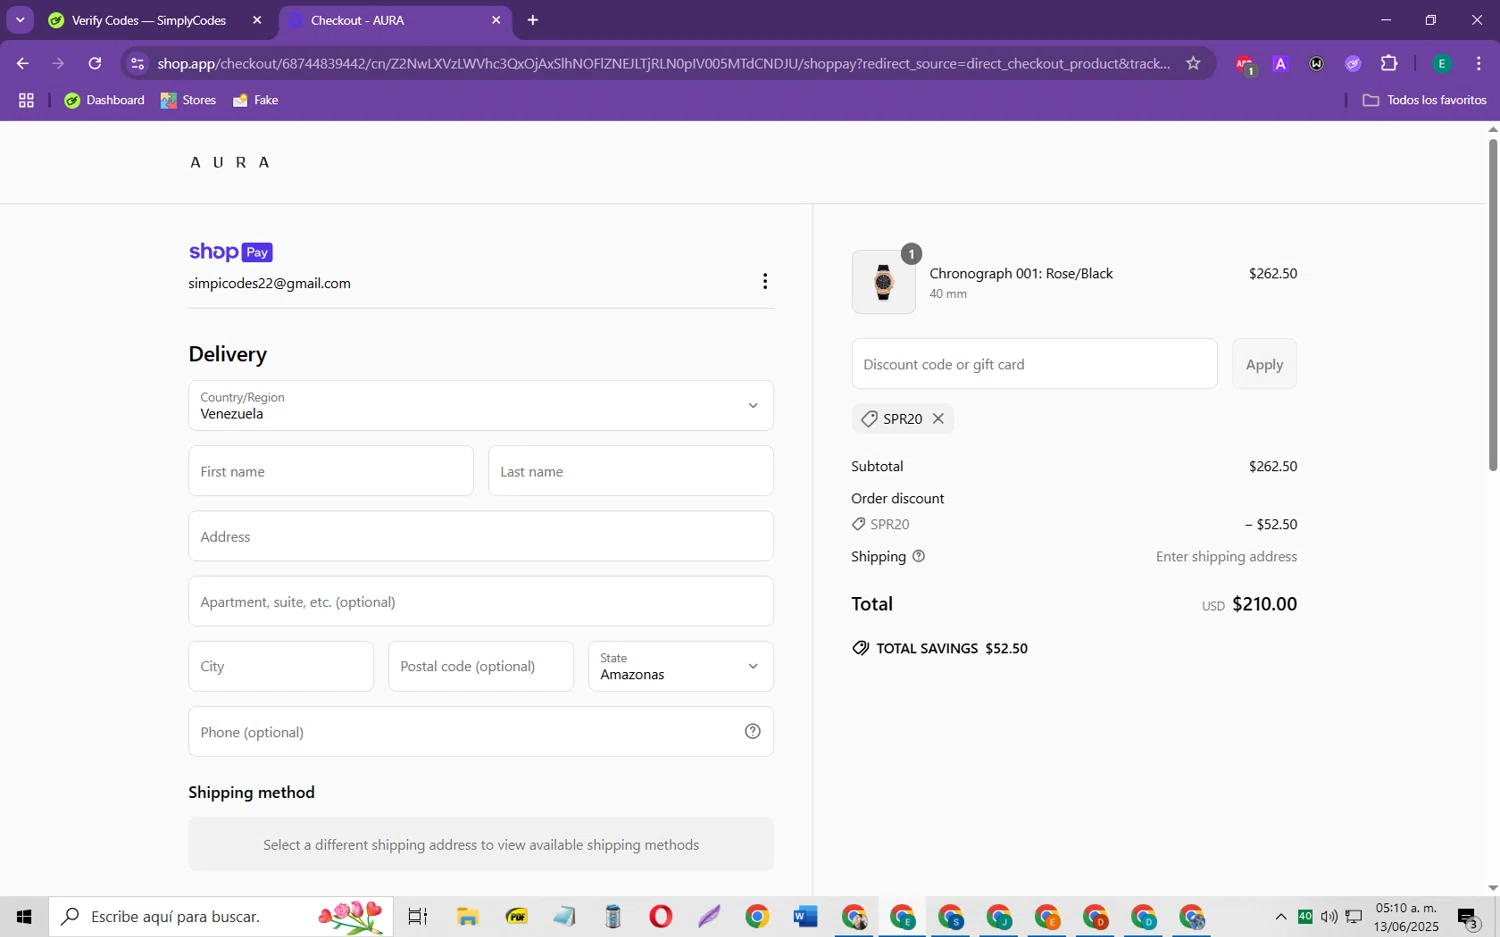Click the Discount code or gift card field

(x=1034, y=364)
